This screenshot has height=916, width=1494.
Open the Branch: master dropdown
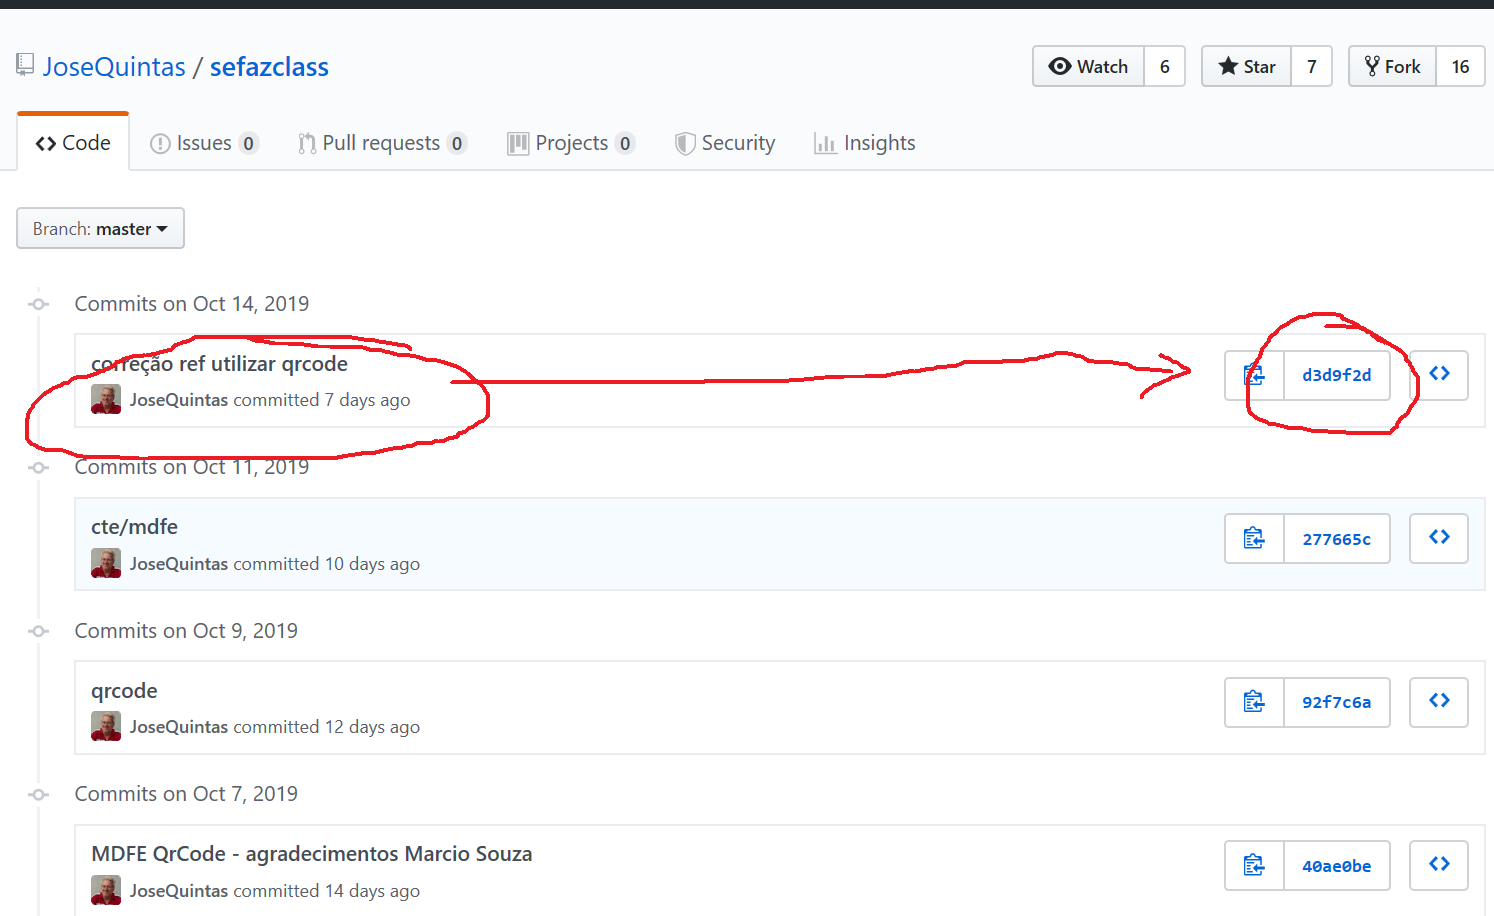tap(100, 229)
